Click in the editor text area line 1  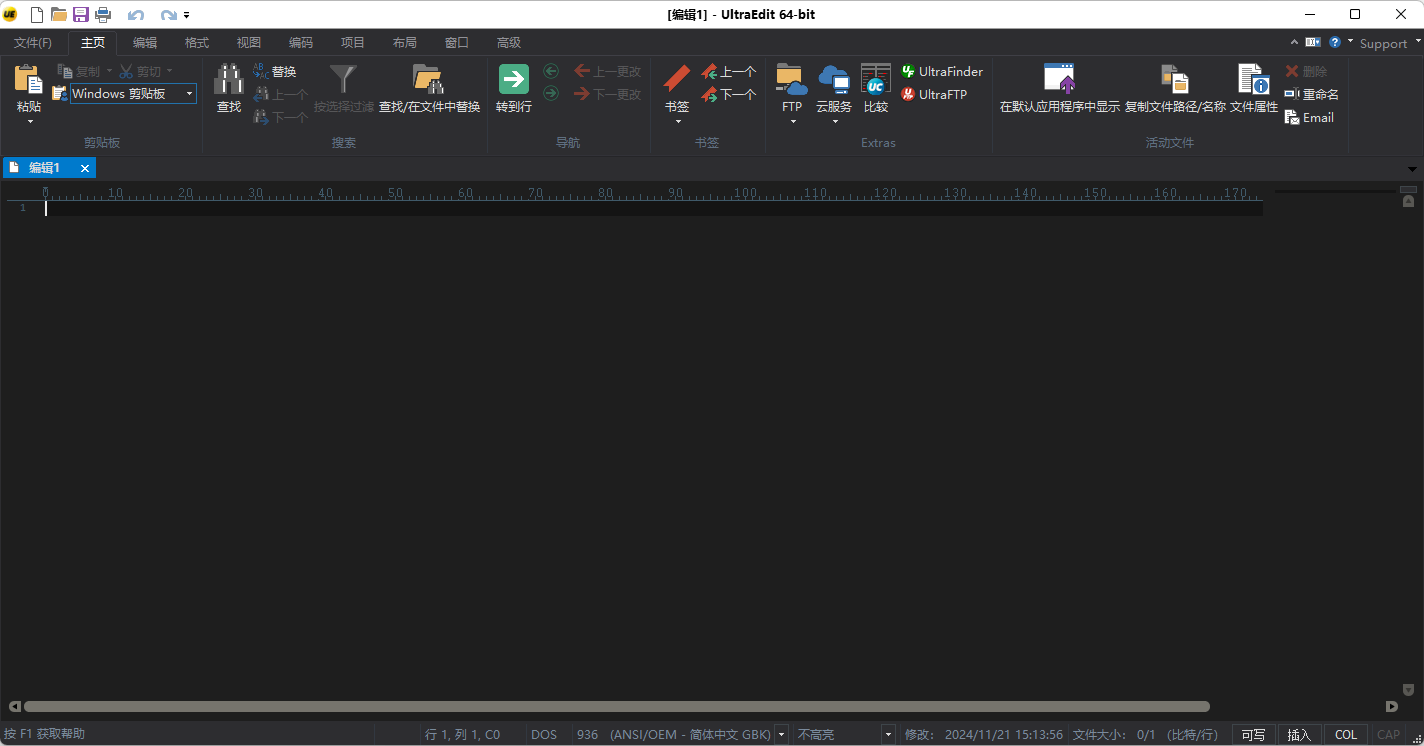click(653, 208)
